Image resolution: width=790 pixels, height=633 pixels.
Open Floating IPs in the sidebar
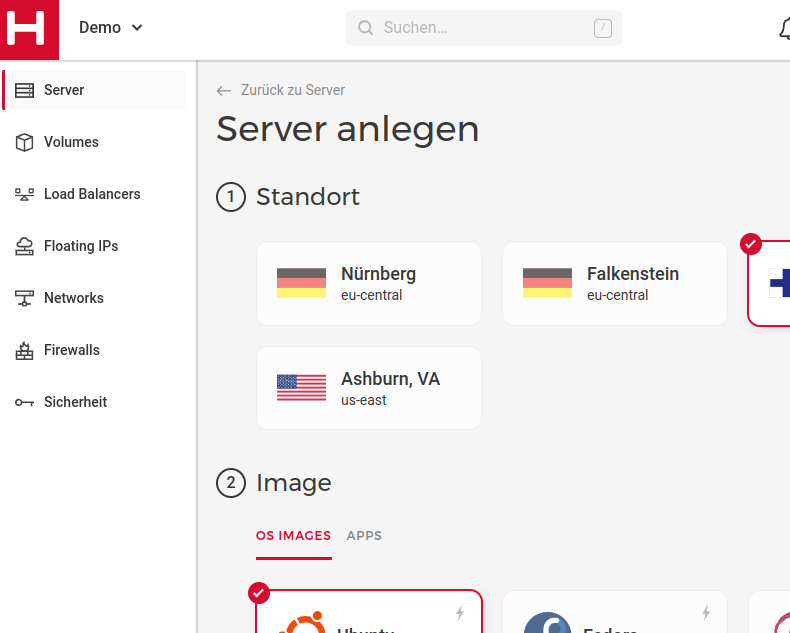click(x=95, y=246)
